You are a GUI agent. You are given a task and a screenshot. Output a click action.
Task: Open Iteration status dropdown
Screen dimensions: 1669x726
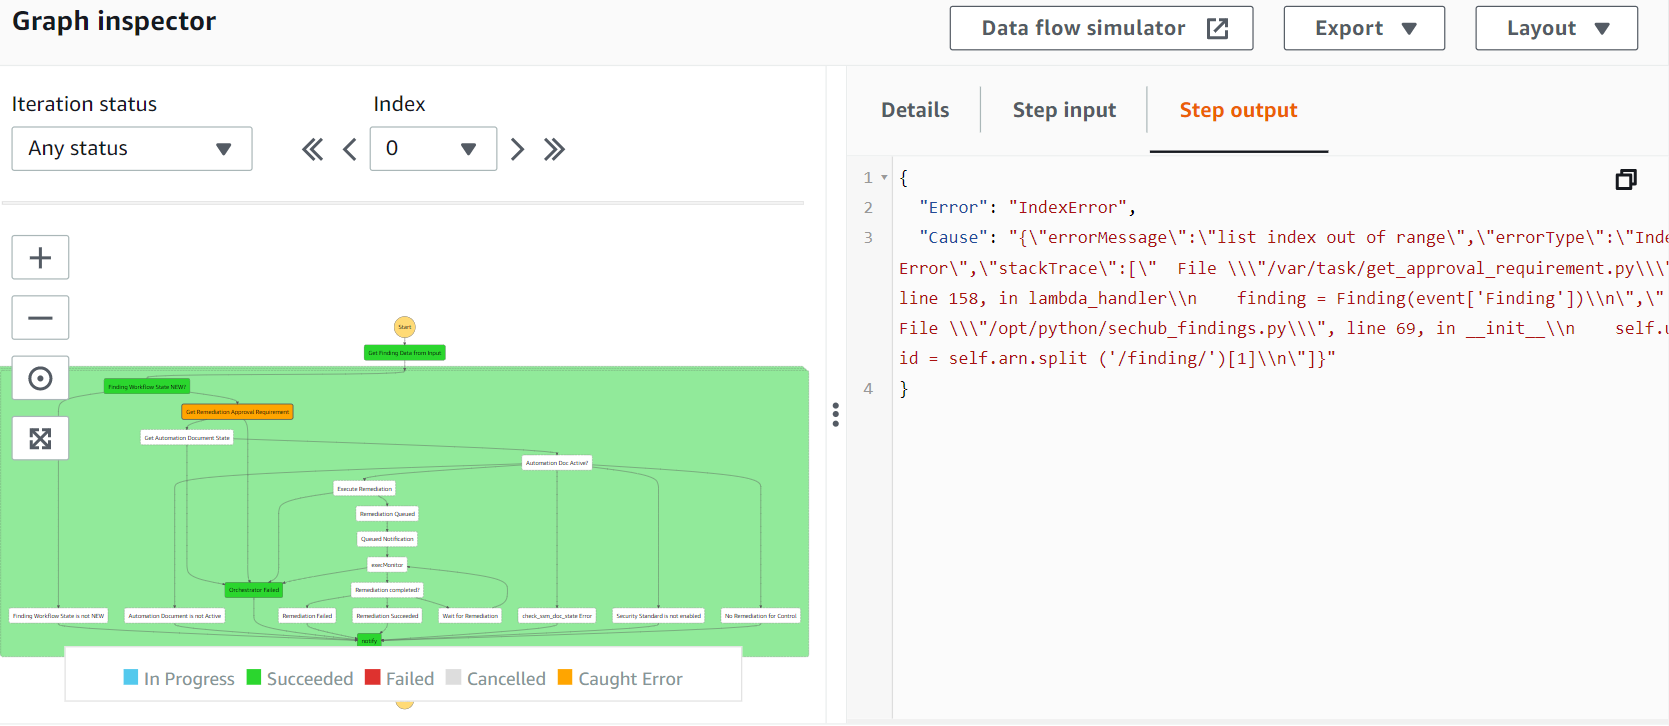132,149
